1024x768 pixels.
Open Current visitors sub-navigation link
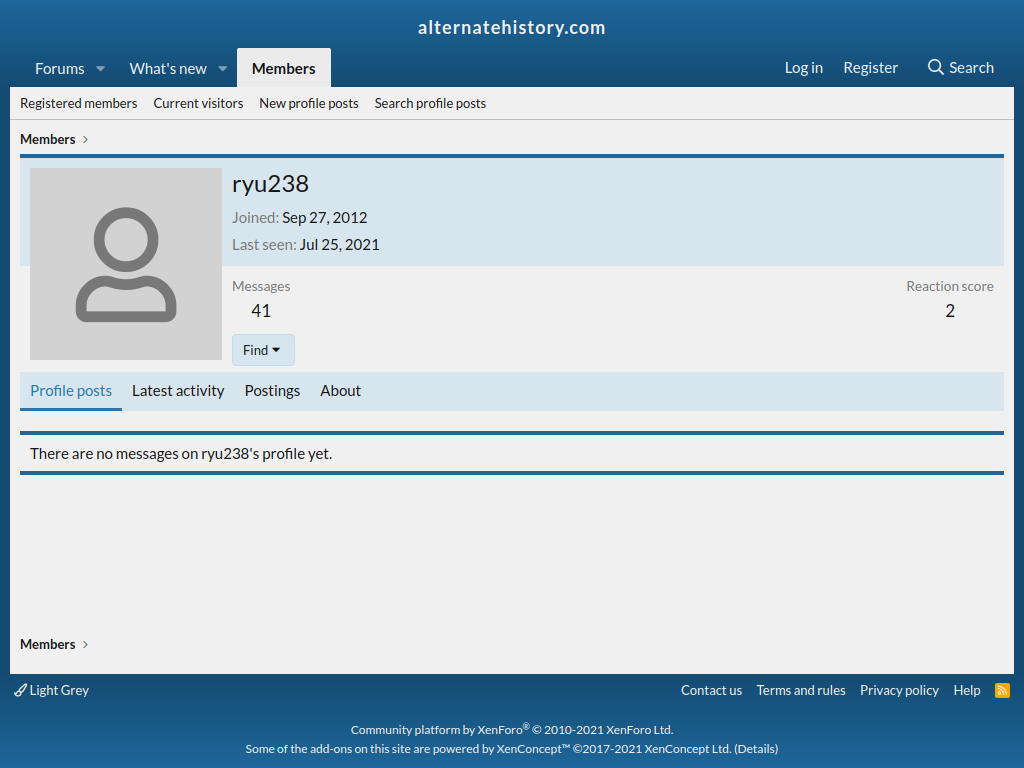(x=198, y=103)
